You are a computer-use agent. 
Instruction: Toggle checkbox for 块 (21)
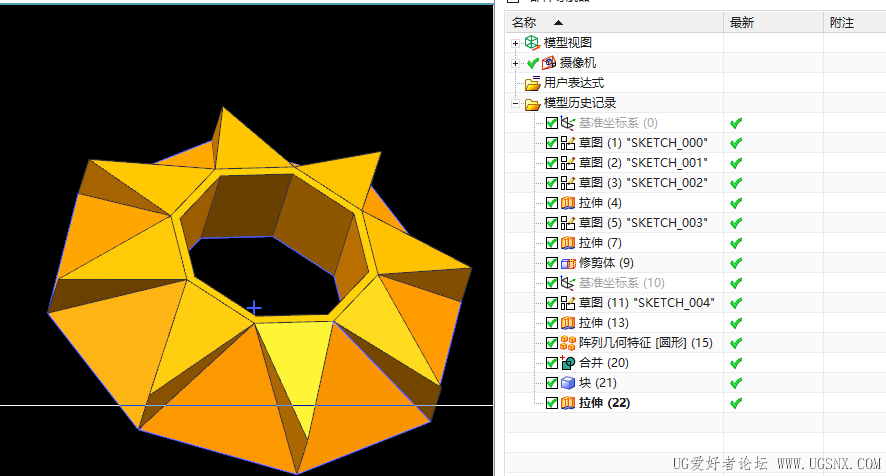click(x=552, y=383)
